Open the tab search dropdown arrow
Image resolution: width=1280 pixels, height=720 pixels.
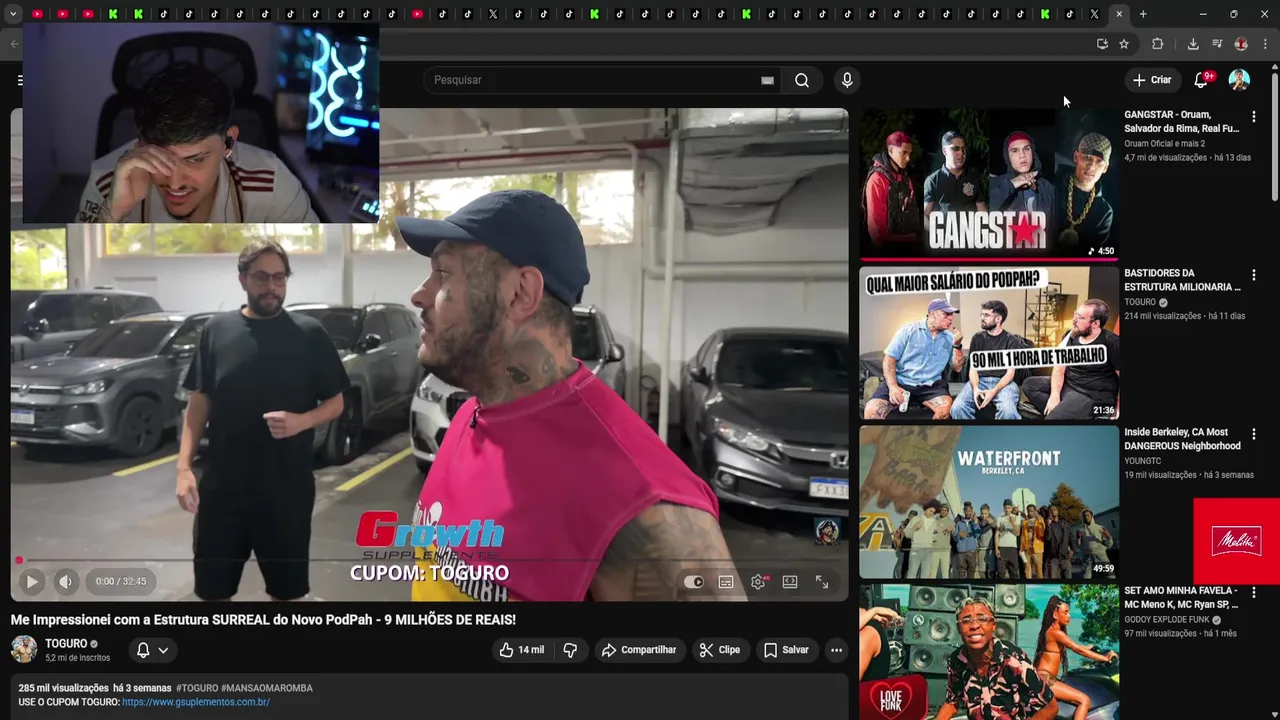pyautogui.click(x=12, y=14)
